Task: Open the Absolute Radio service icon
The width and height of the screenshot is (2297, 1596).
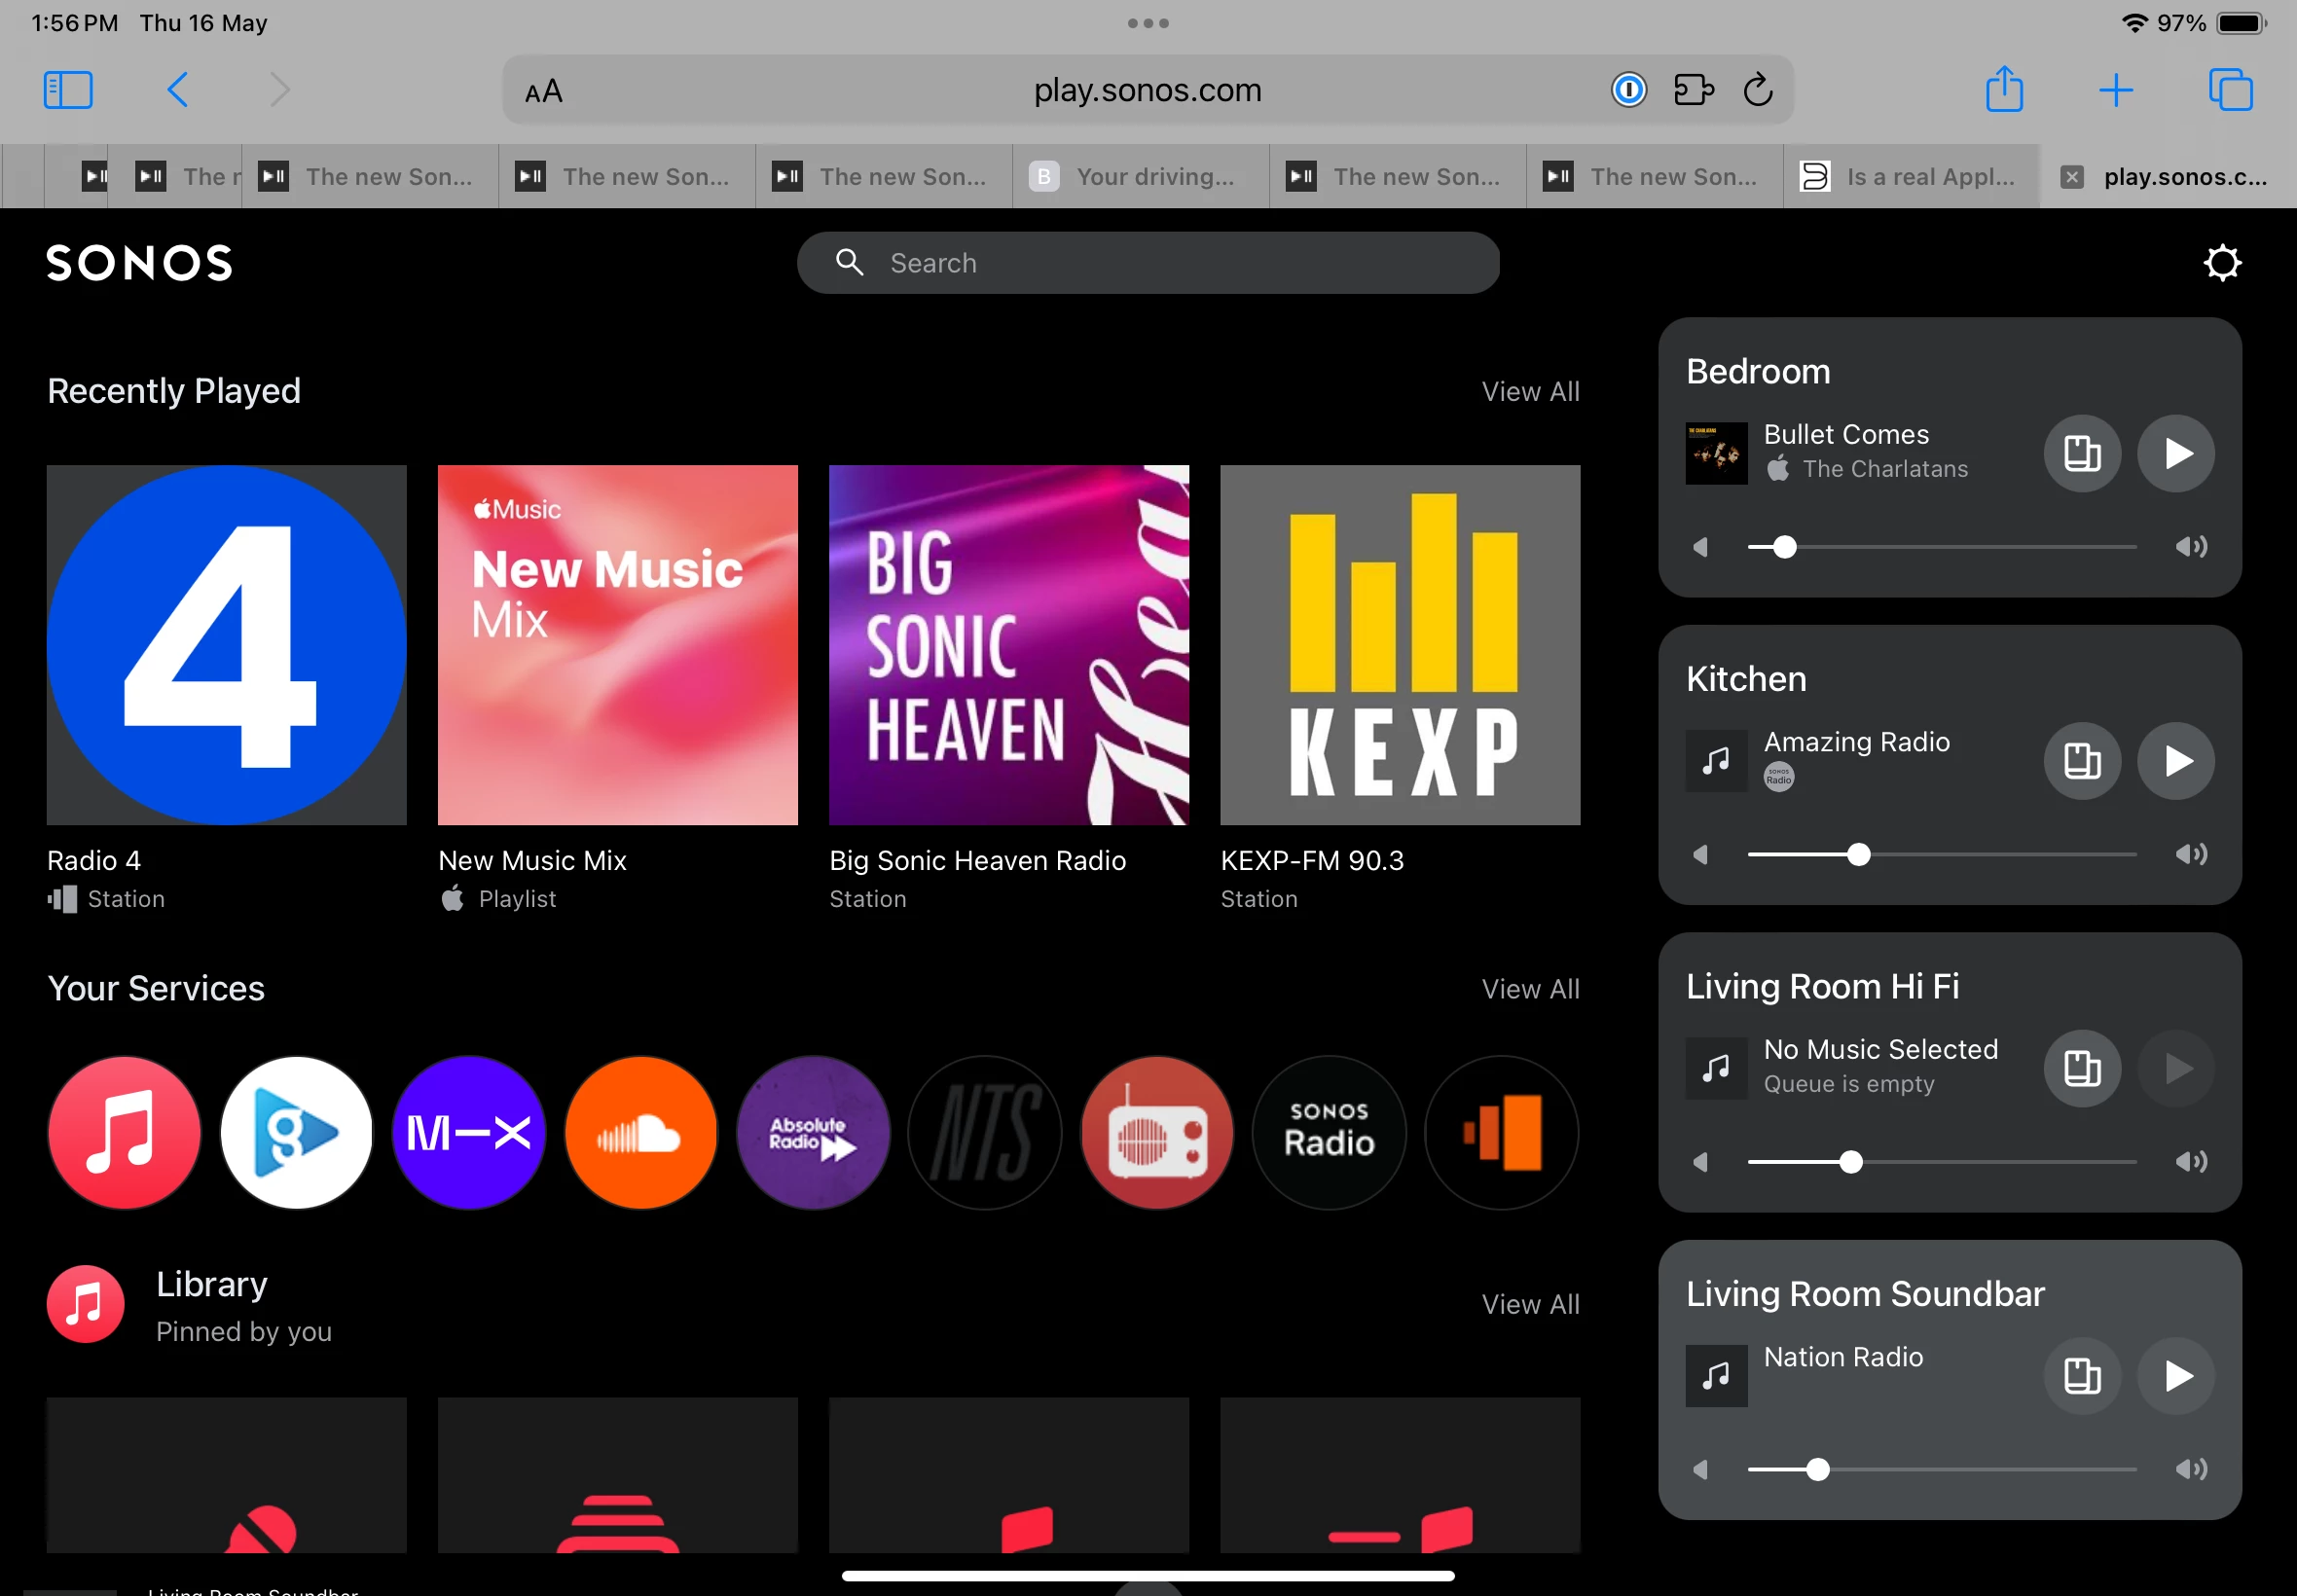Action: coord(813,1133)
